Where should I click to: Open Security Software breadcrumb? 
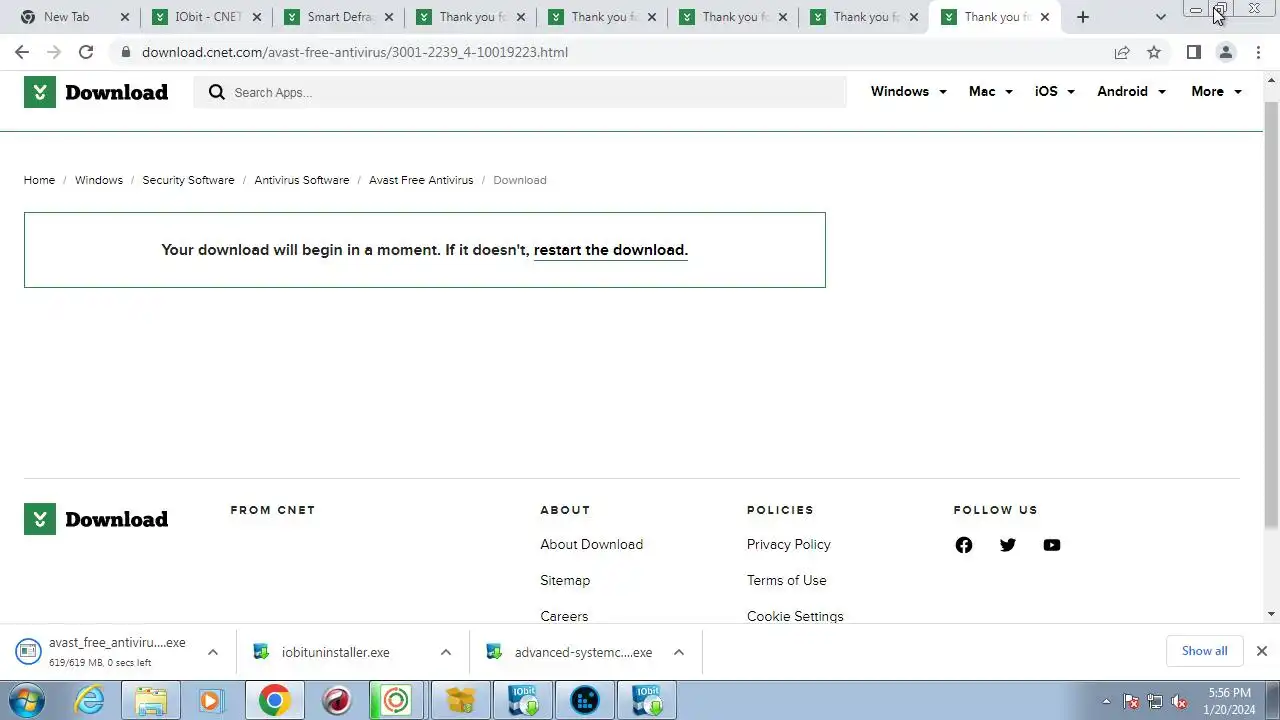pos(188,180)
